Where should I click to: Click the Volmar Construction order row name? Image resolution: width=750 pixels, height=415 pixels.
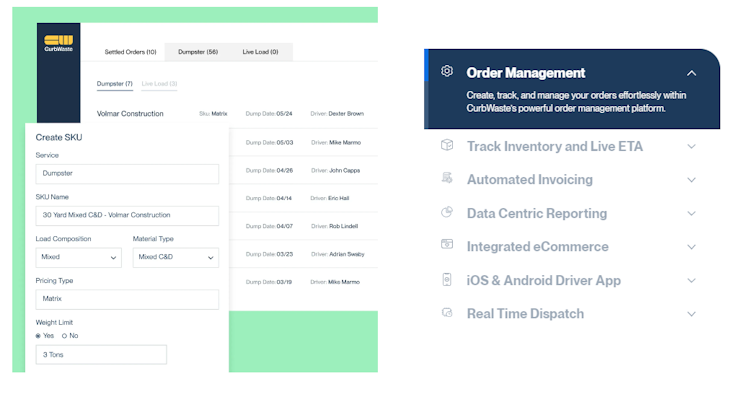(130, 114)
